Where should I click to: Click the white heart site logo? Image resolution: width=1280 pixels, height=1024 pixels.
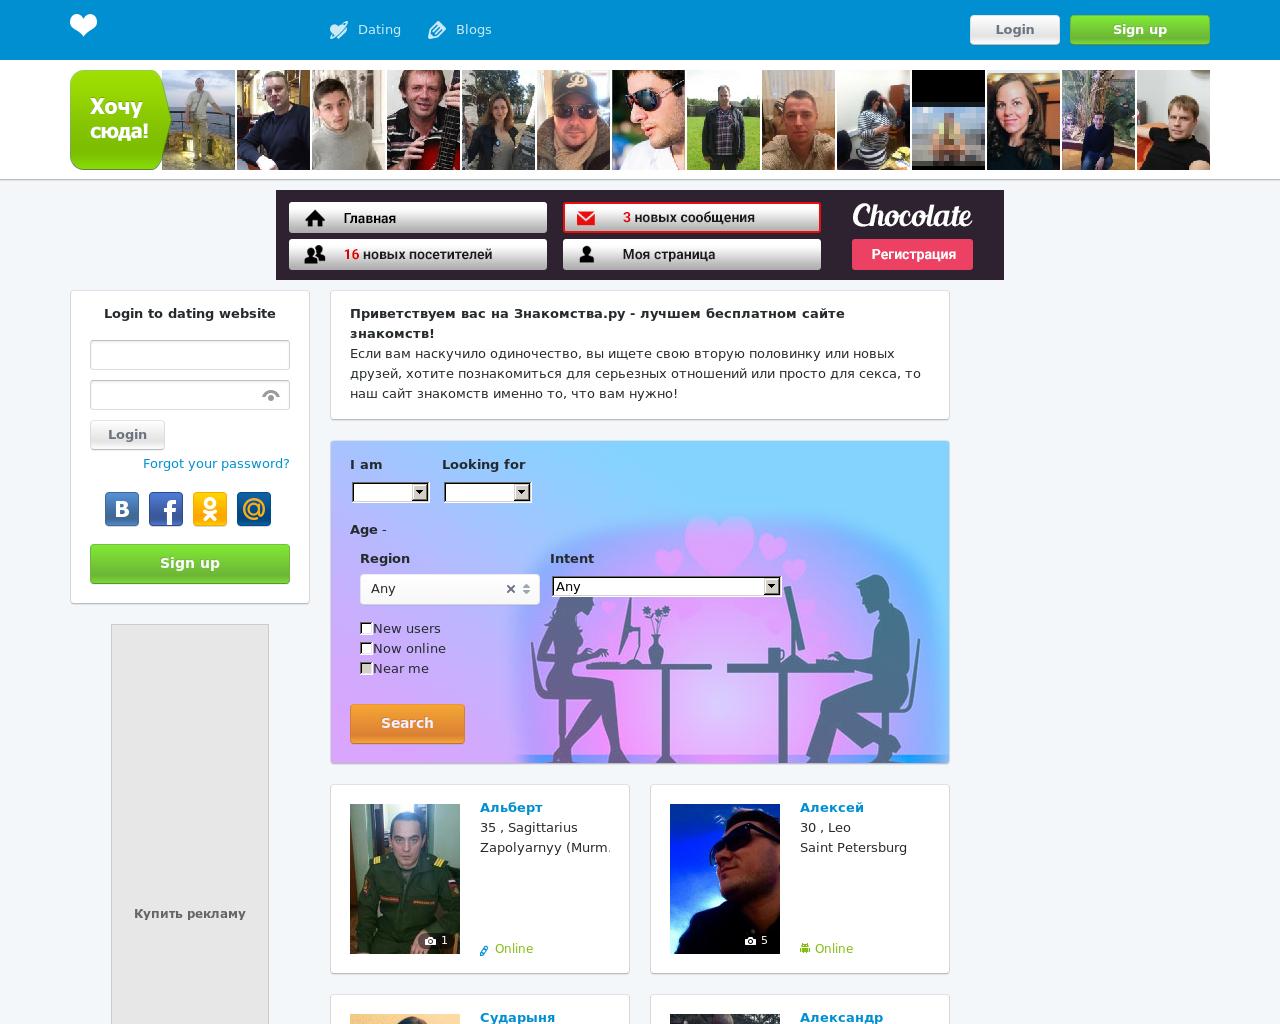(x=84, y=25)
